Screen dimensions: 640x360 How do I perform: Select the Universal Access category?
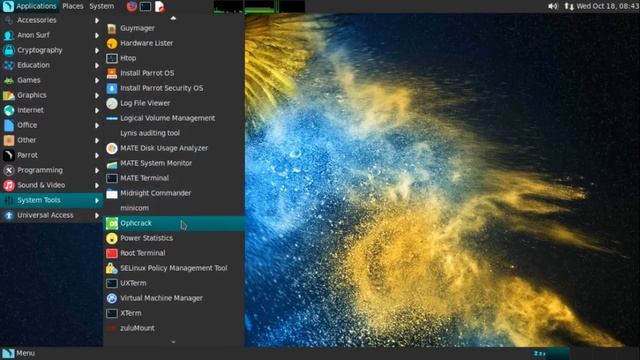coord(51,215)
